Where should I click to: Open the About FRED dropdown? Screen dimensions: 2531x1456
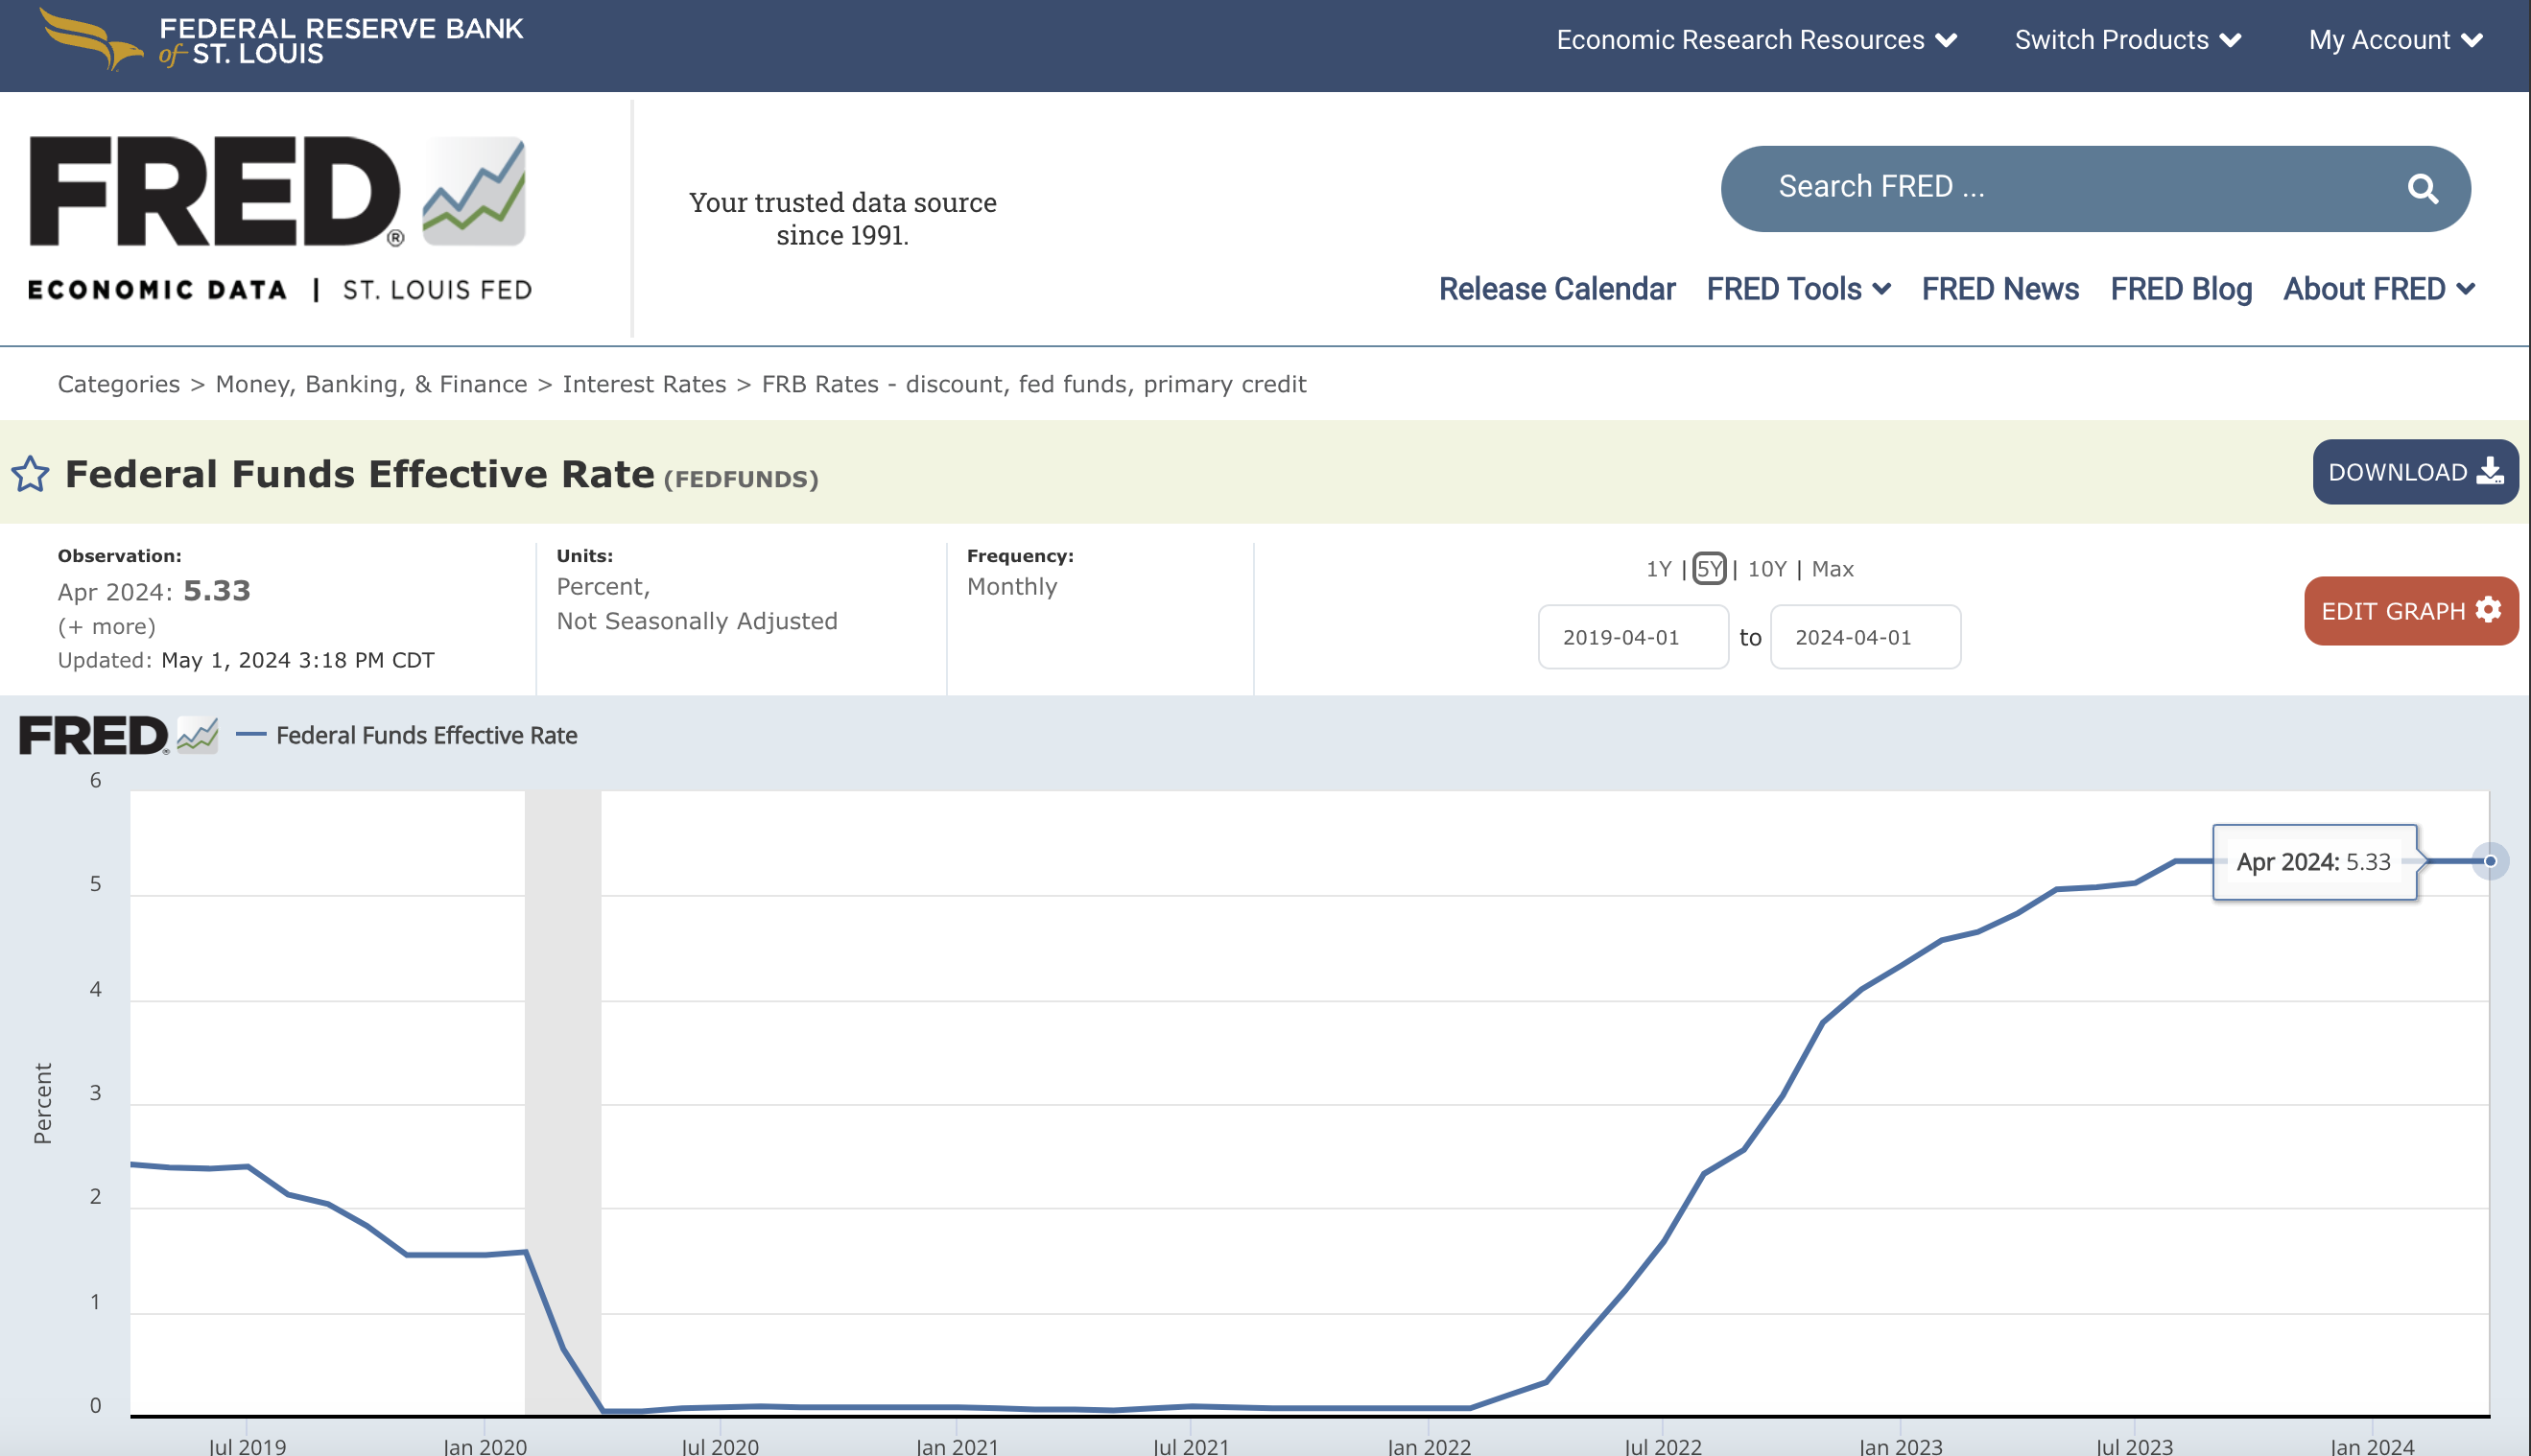pos(2379,289)
